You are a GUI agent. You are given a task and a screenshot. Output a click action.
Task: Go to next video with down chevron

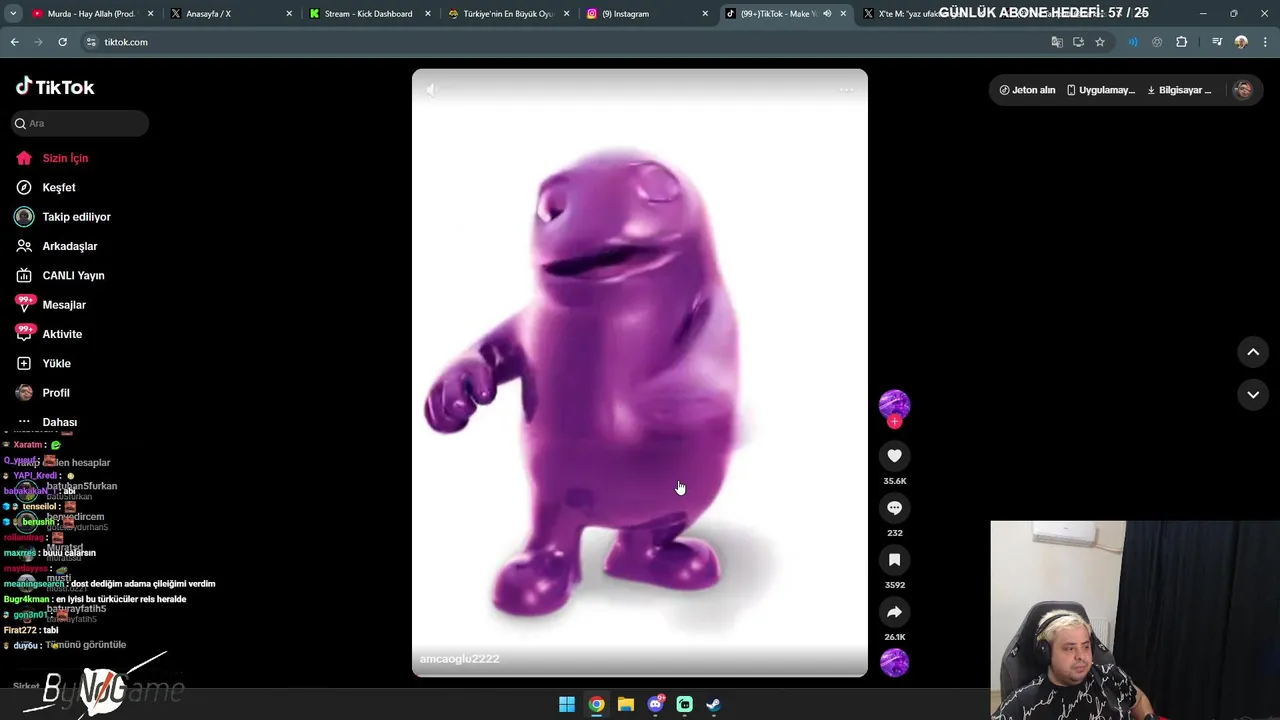click(x=1253, y=395)
